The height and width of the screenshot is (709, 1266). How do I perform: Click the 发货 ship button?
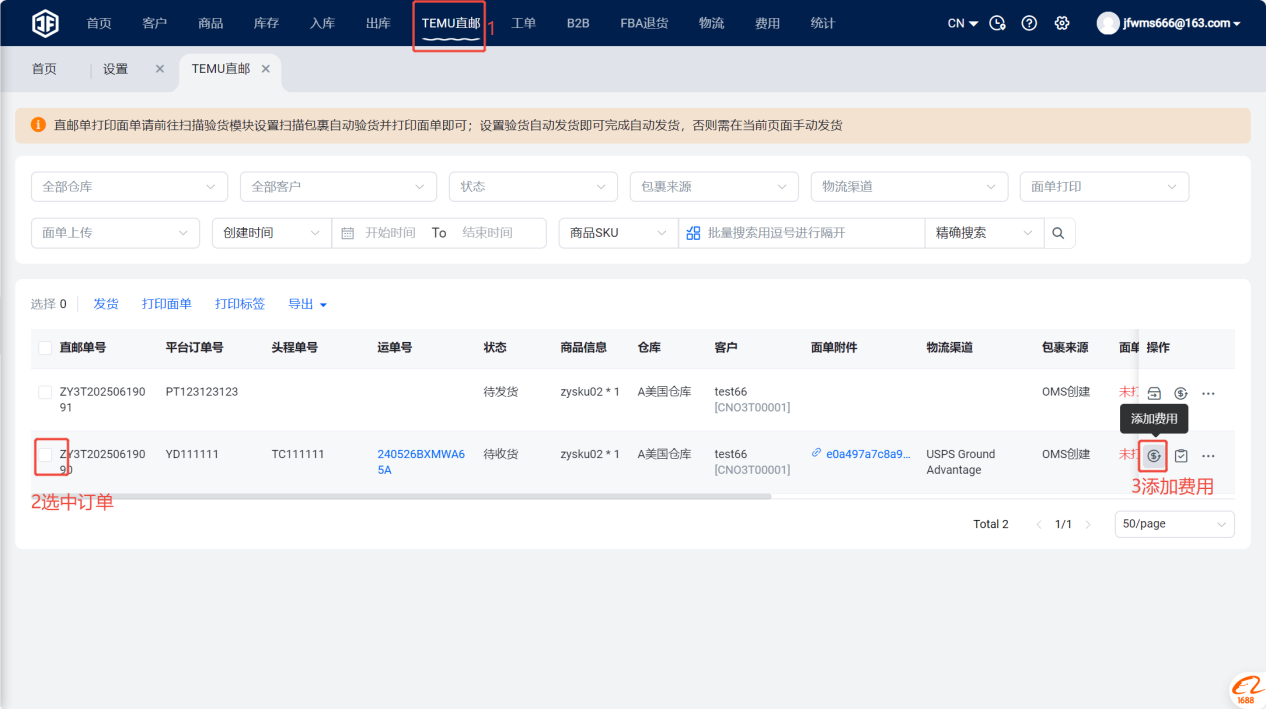click(x=106, y=304)
